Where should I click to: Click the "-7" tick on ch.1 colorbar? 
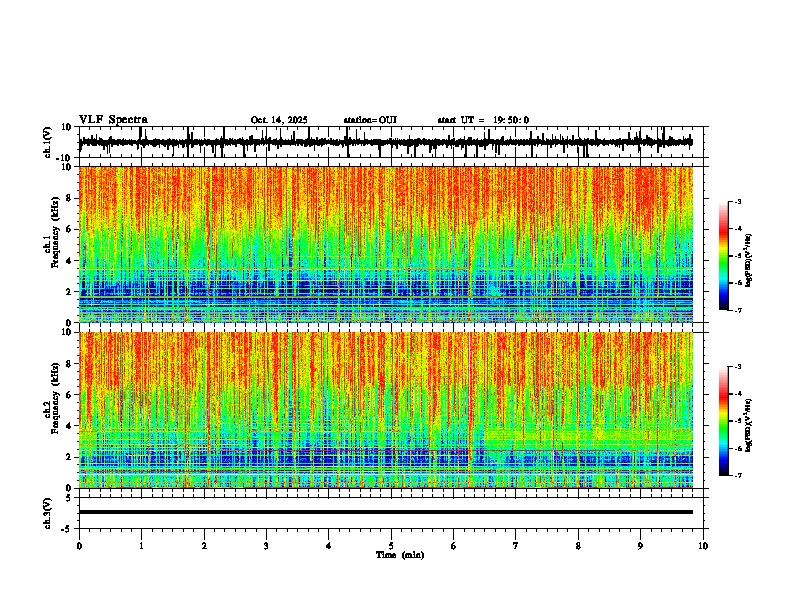click(738, 310)
